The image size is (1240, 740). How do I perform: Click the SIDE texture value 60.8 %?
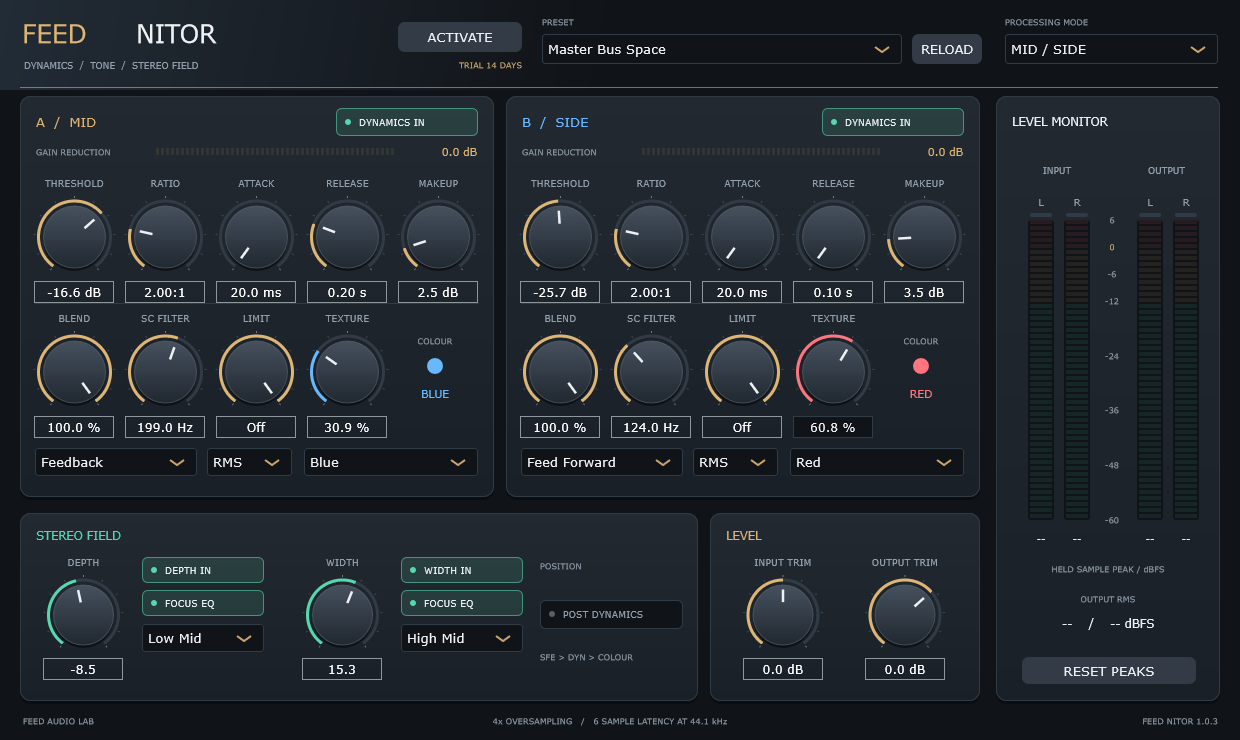pyautogui.click(x=833, y=427)
